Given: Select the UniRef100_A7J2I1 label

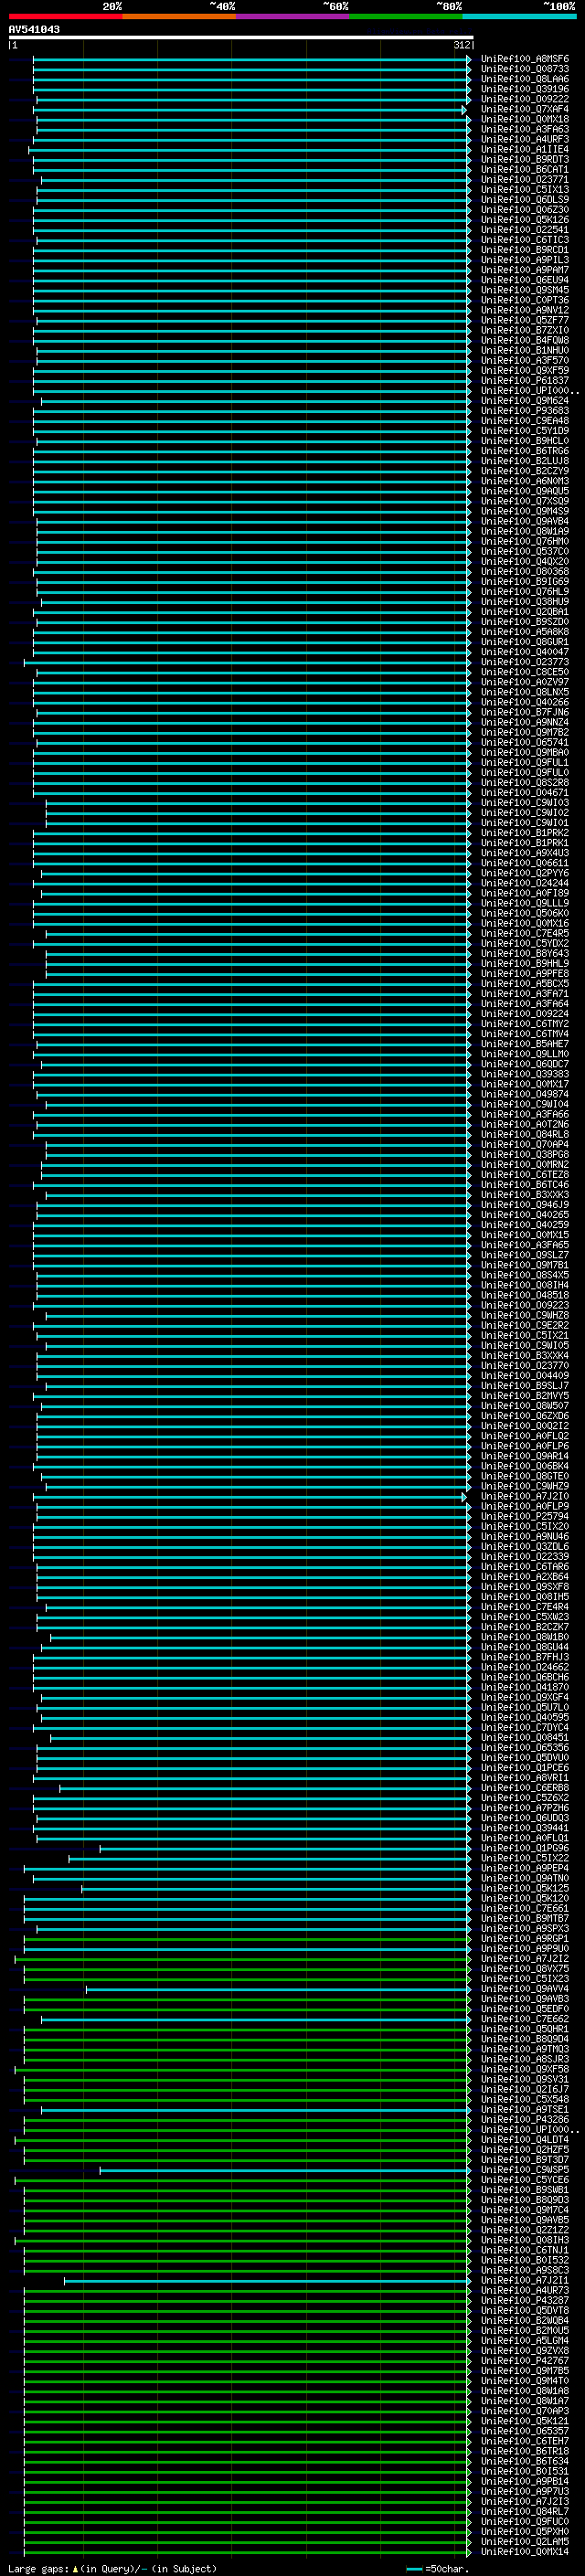Looking at the screenshot, I should 525,2281.
